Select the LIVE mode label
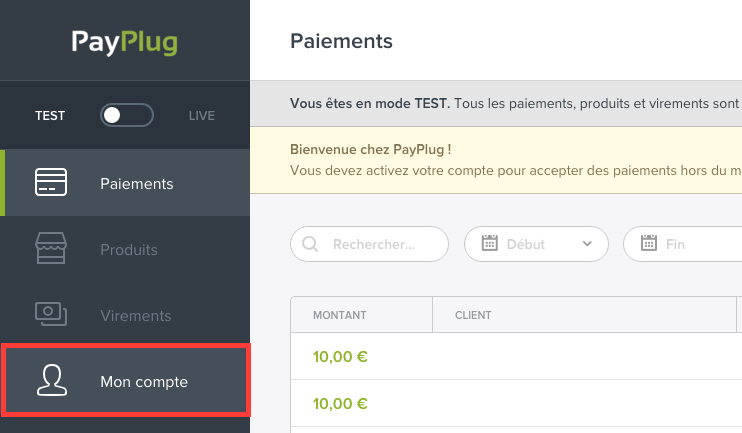The height and width of the screenshot is (433, 742). coord(202,115)
